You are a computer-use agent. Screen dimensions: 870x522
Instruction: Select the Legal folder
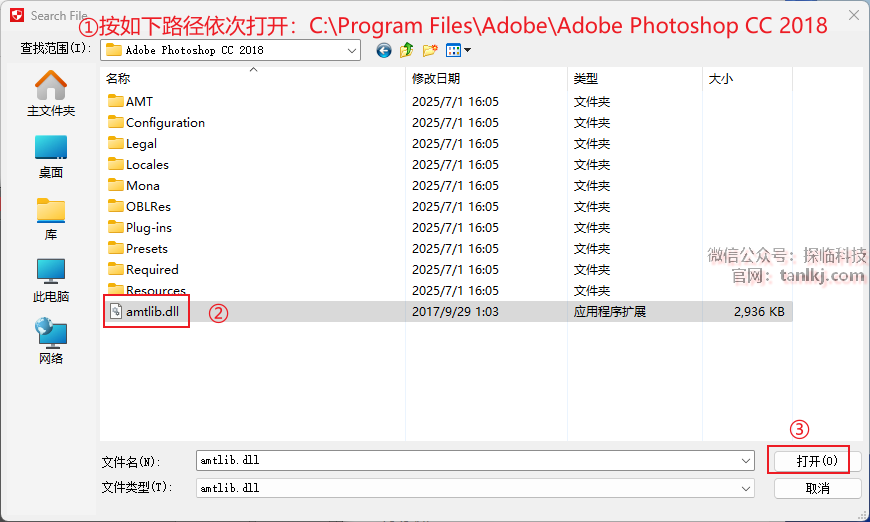pyautogui.click(x=133, y=144)
